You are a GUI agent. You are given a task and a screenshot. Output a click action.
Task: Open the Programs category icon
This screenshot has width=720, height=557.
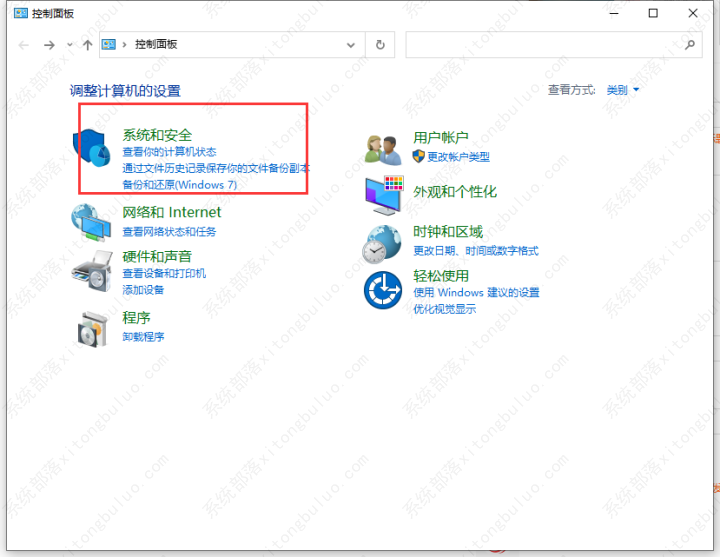coord(92,327)
